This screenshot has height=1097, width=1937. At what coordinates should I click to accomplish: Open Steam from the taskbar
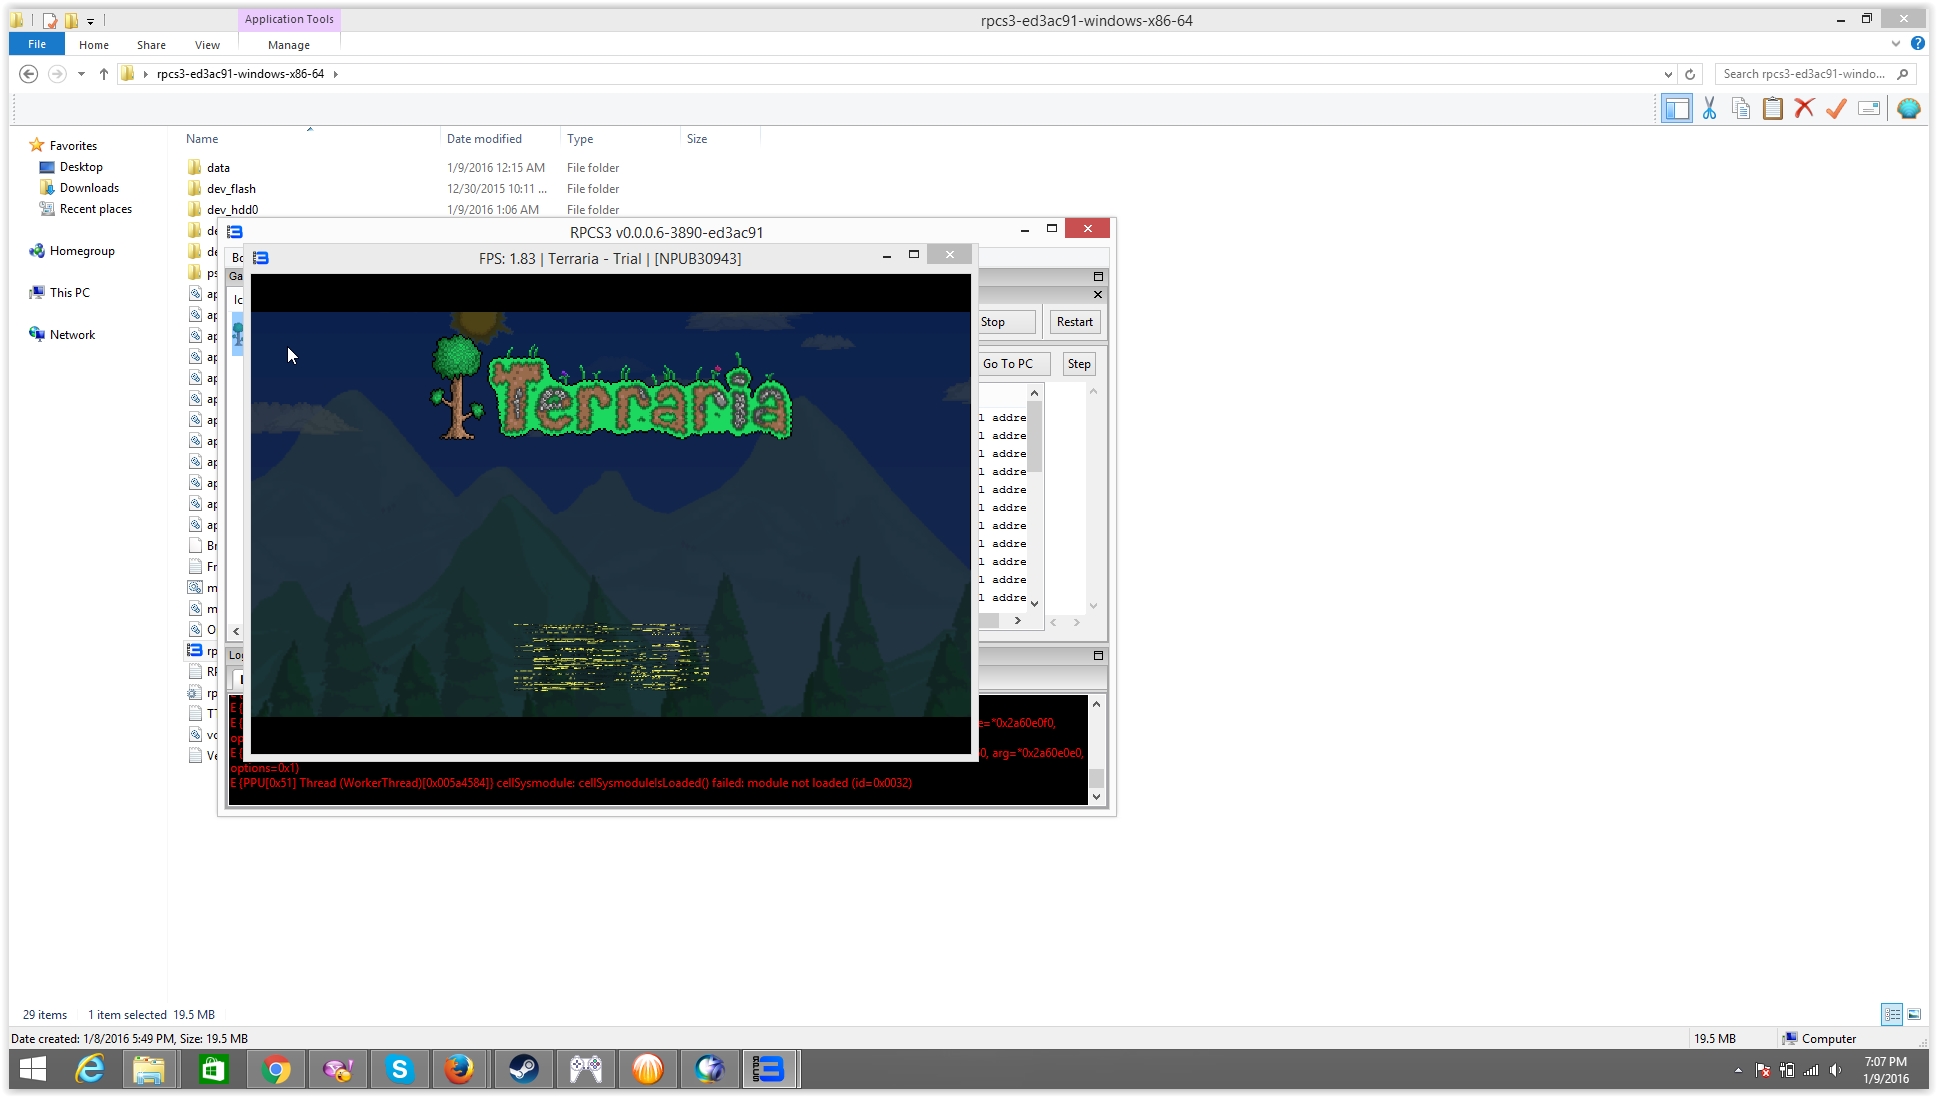[523, 1069]
